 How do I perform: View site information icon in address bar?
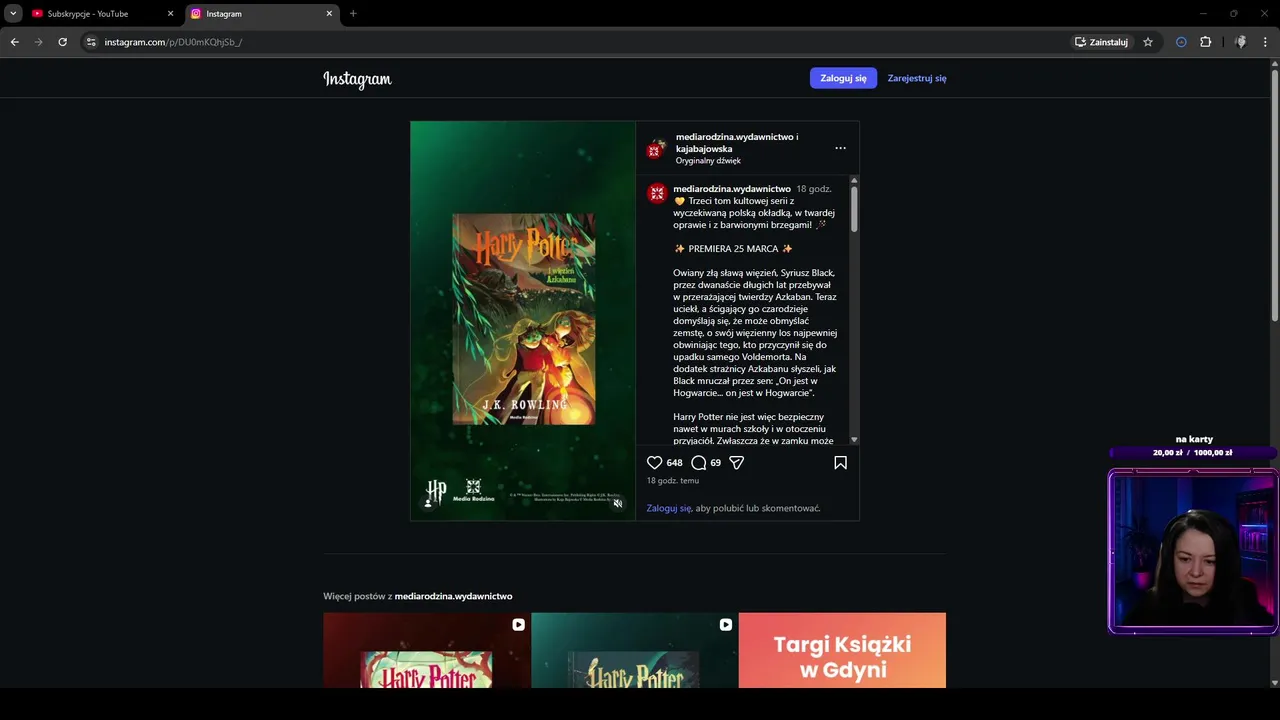point(91,42)
